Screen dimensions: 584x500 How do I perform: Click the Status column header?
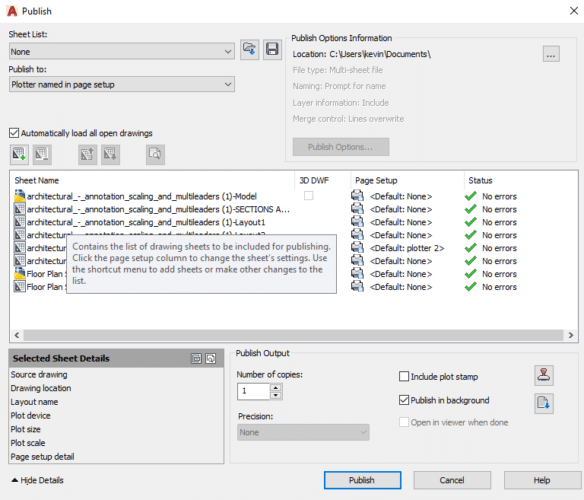480,180
